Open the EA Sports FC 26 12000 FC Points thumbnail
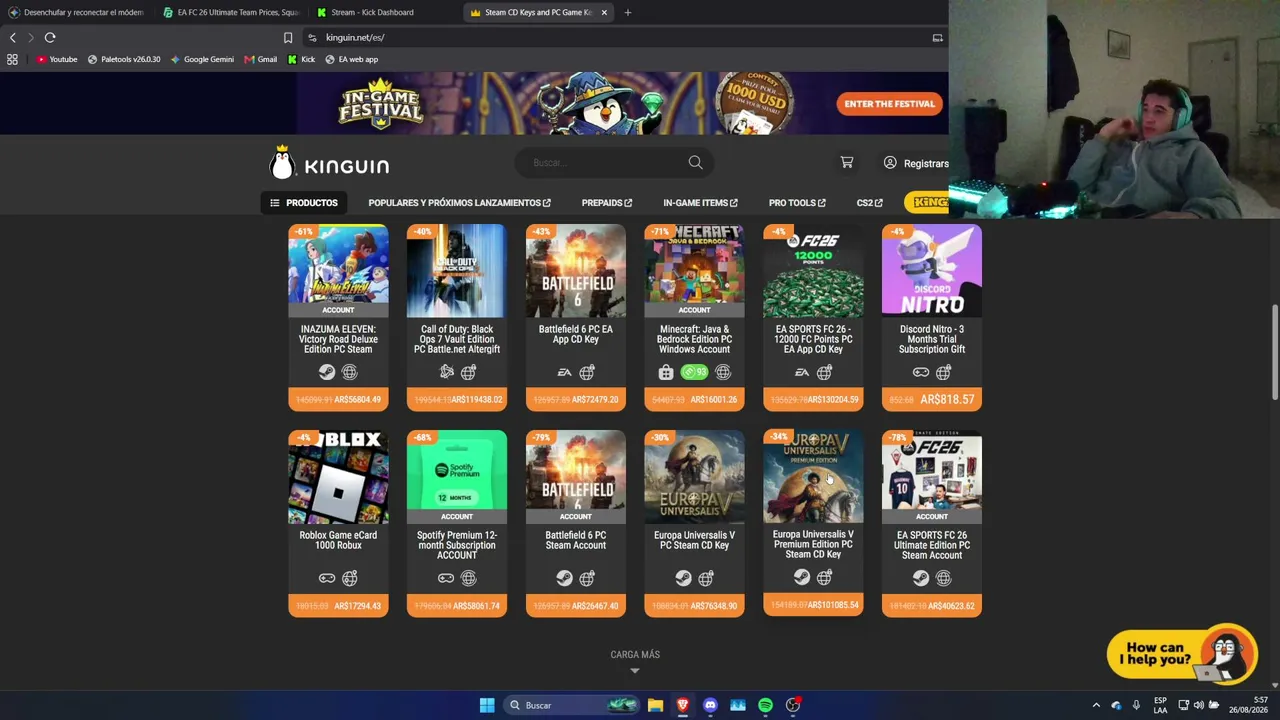 [813, 271]
